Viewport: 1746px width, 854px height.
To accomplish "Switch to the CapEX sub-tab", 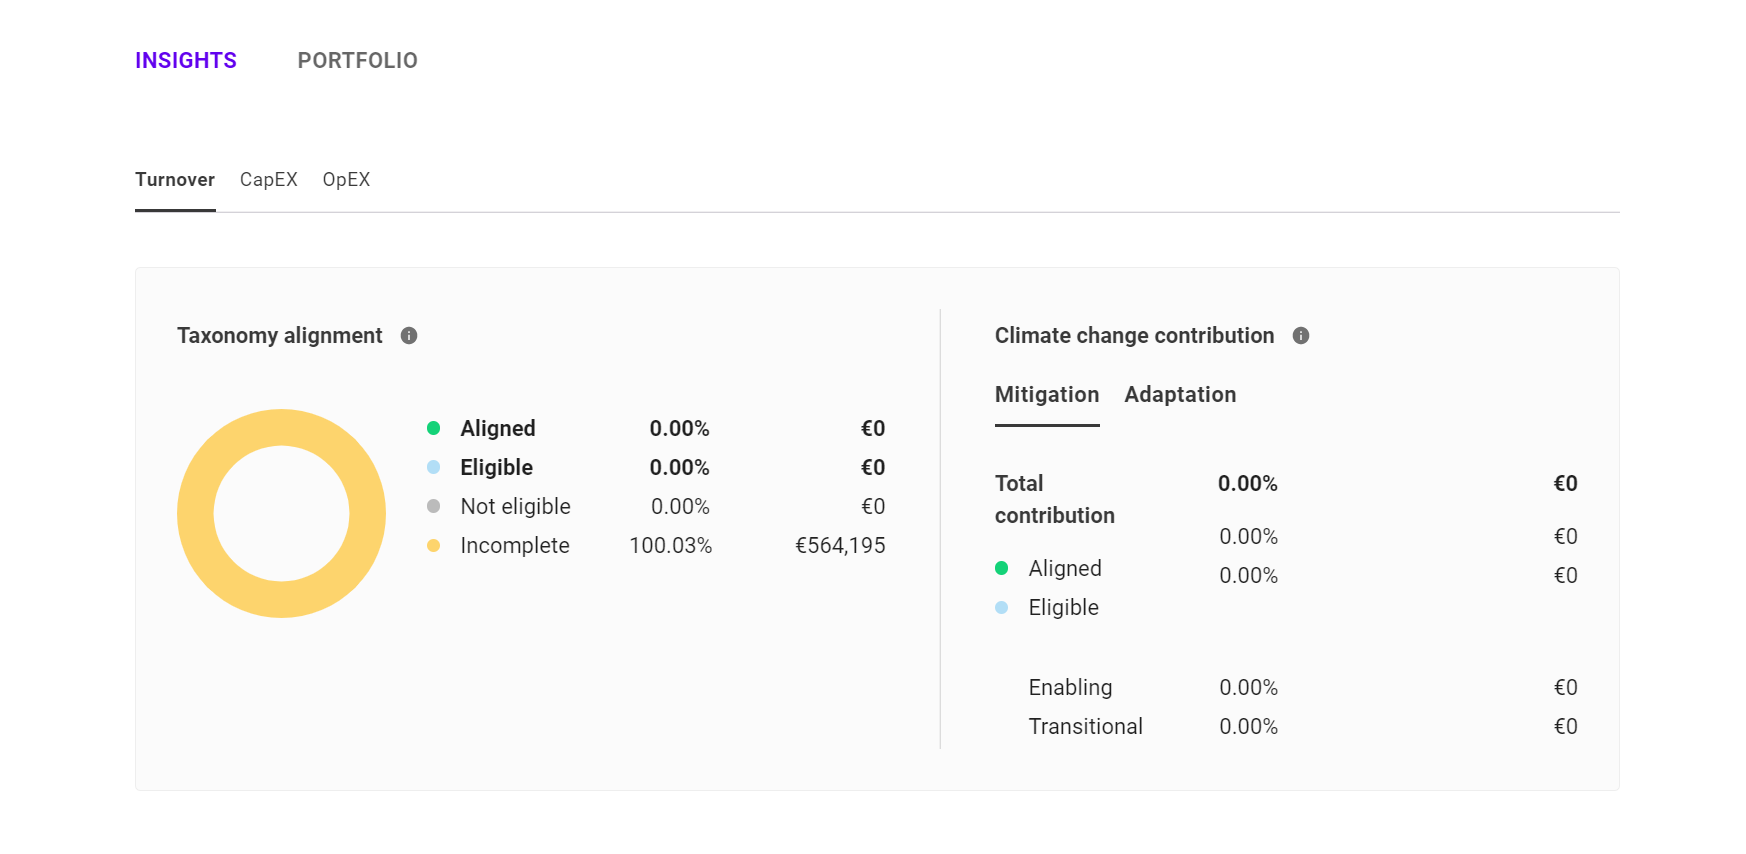I will pyautogui.click(x=268, y=180).
